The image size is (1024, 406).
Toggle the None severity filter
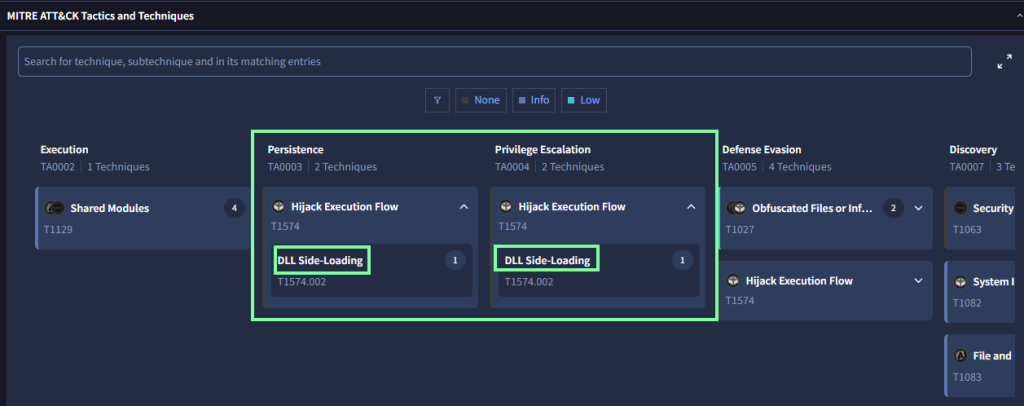(479, 100)
